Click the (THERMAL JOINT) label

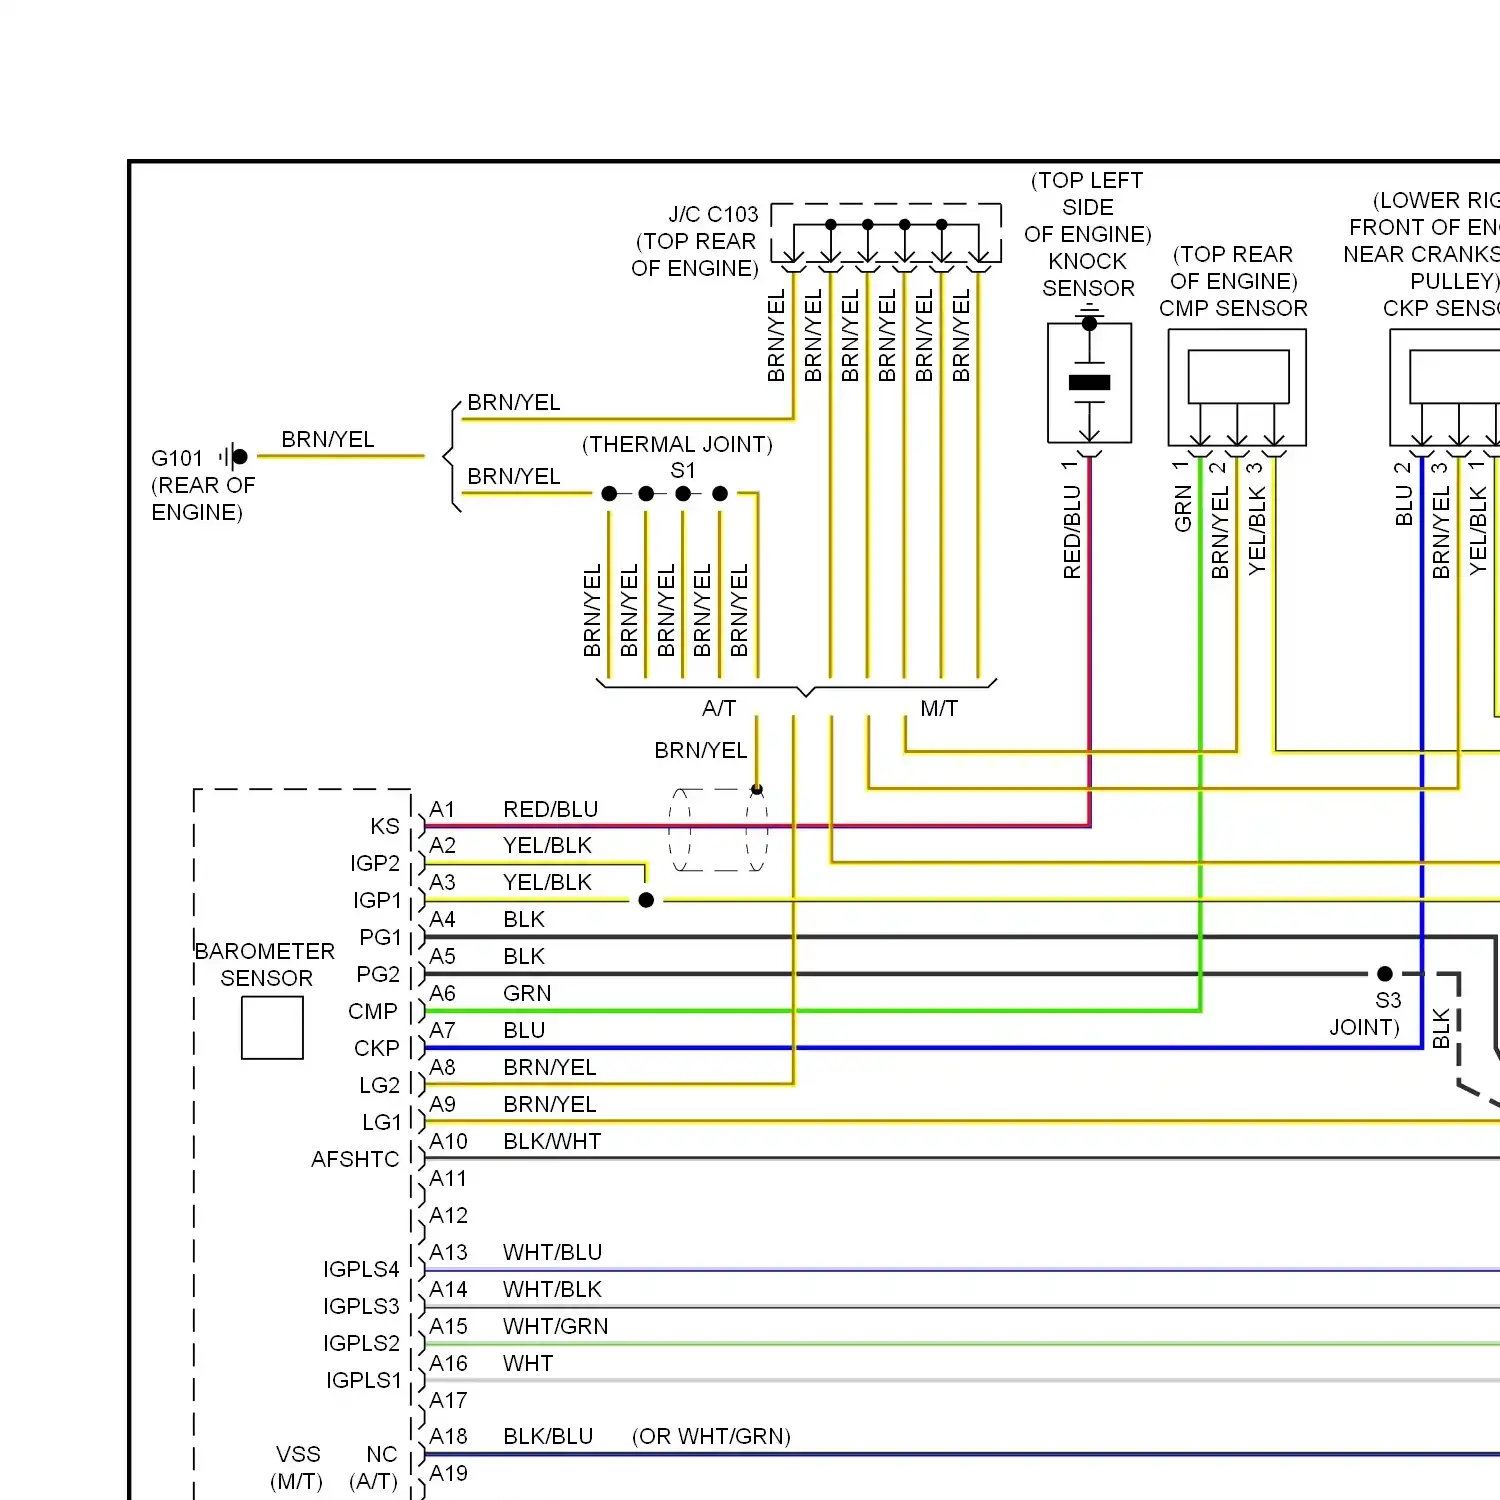tap(677, 444)
